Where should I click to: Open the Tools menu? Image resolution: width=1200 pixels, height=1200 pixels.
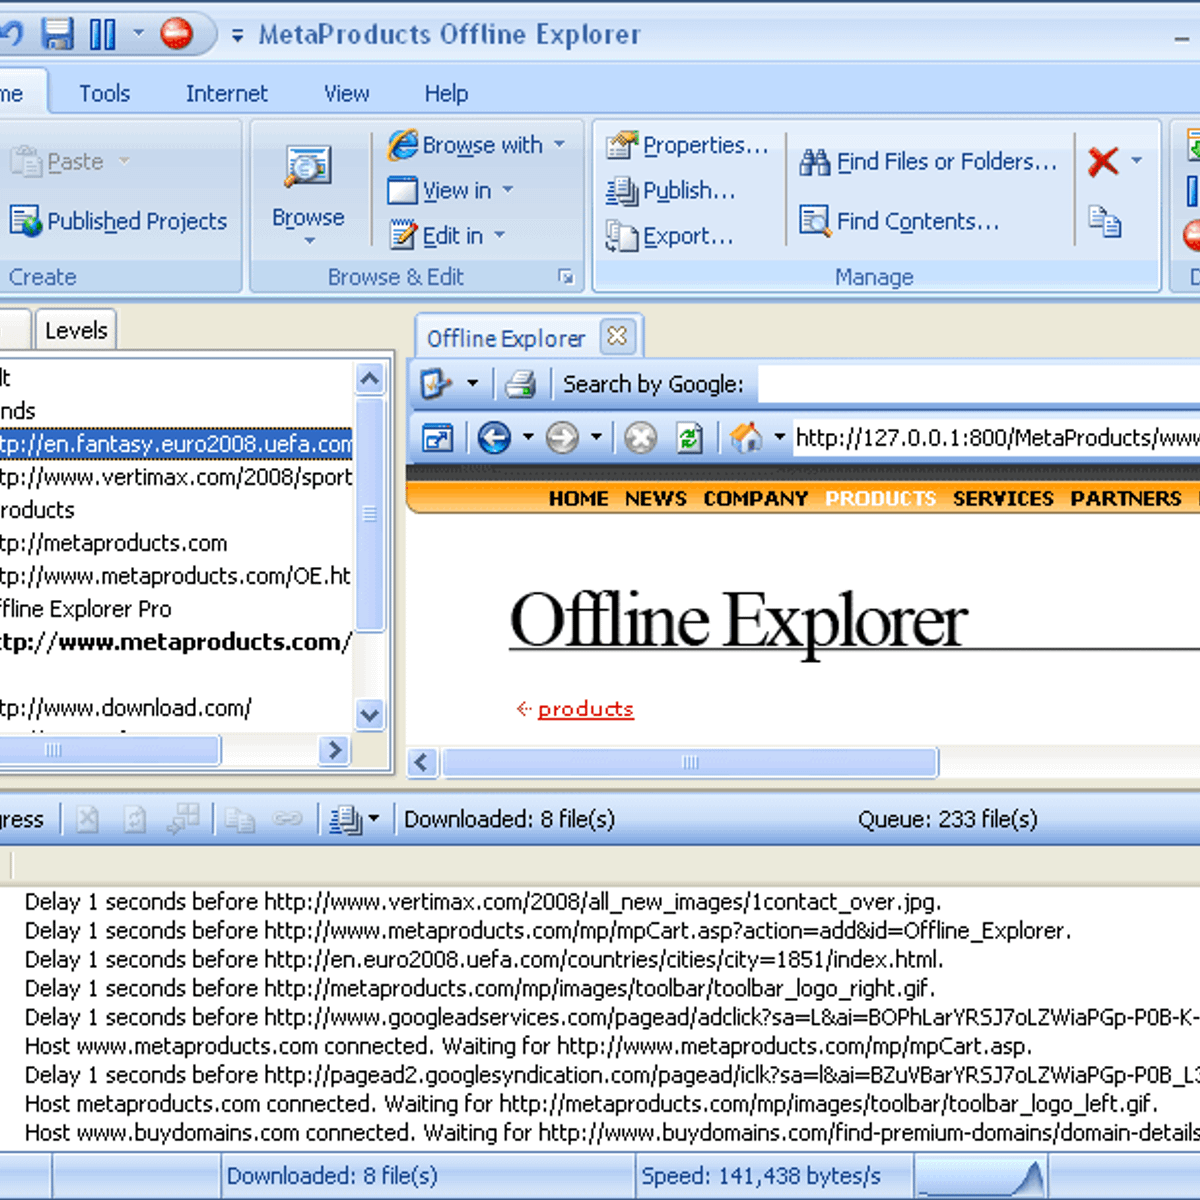pos(103,93)
